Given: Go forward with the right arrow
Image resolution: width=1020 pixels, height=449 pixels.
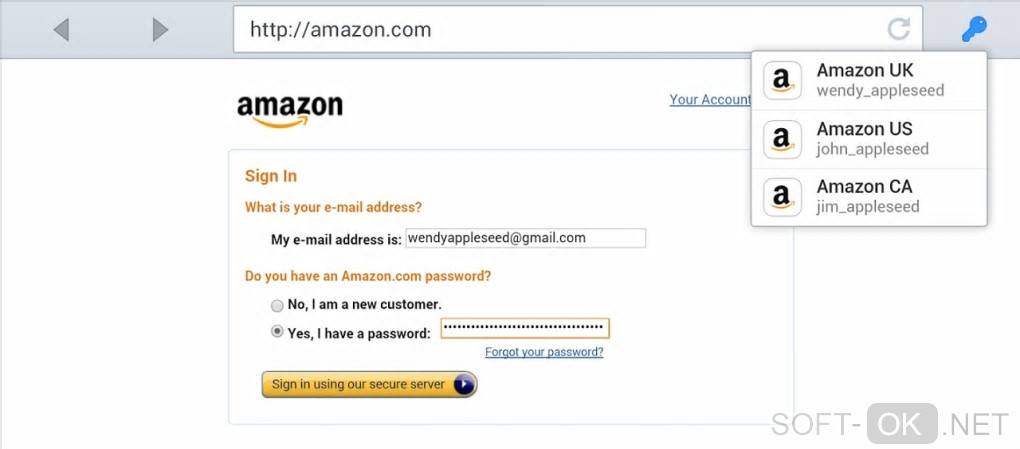Looking at the screenshot, I should 160,30.
